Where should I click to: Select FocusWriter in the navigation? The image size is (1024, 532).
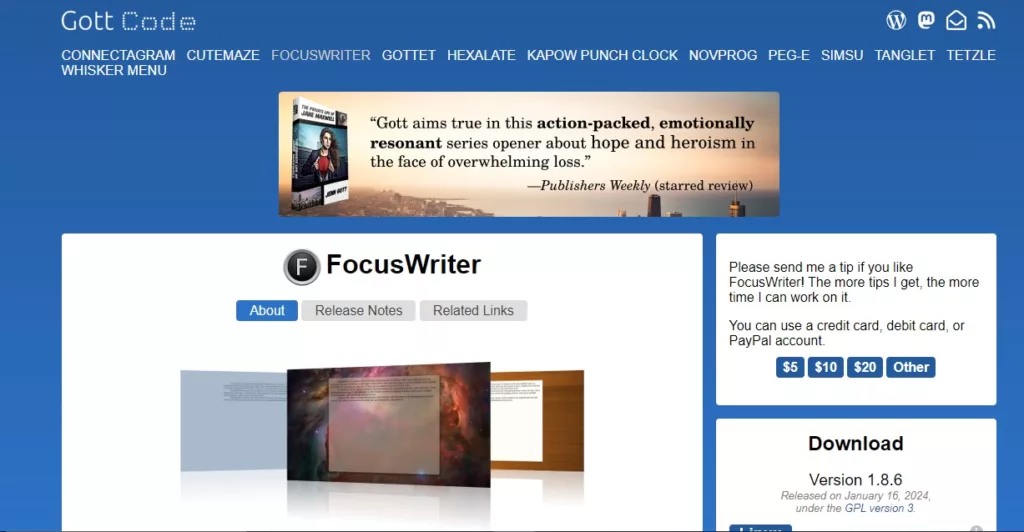click(x=321, y=55)
